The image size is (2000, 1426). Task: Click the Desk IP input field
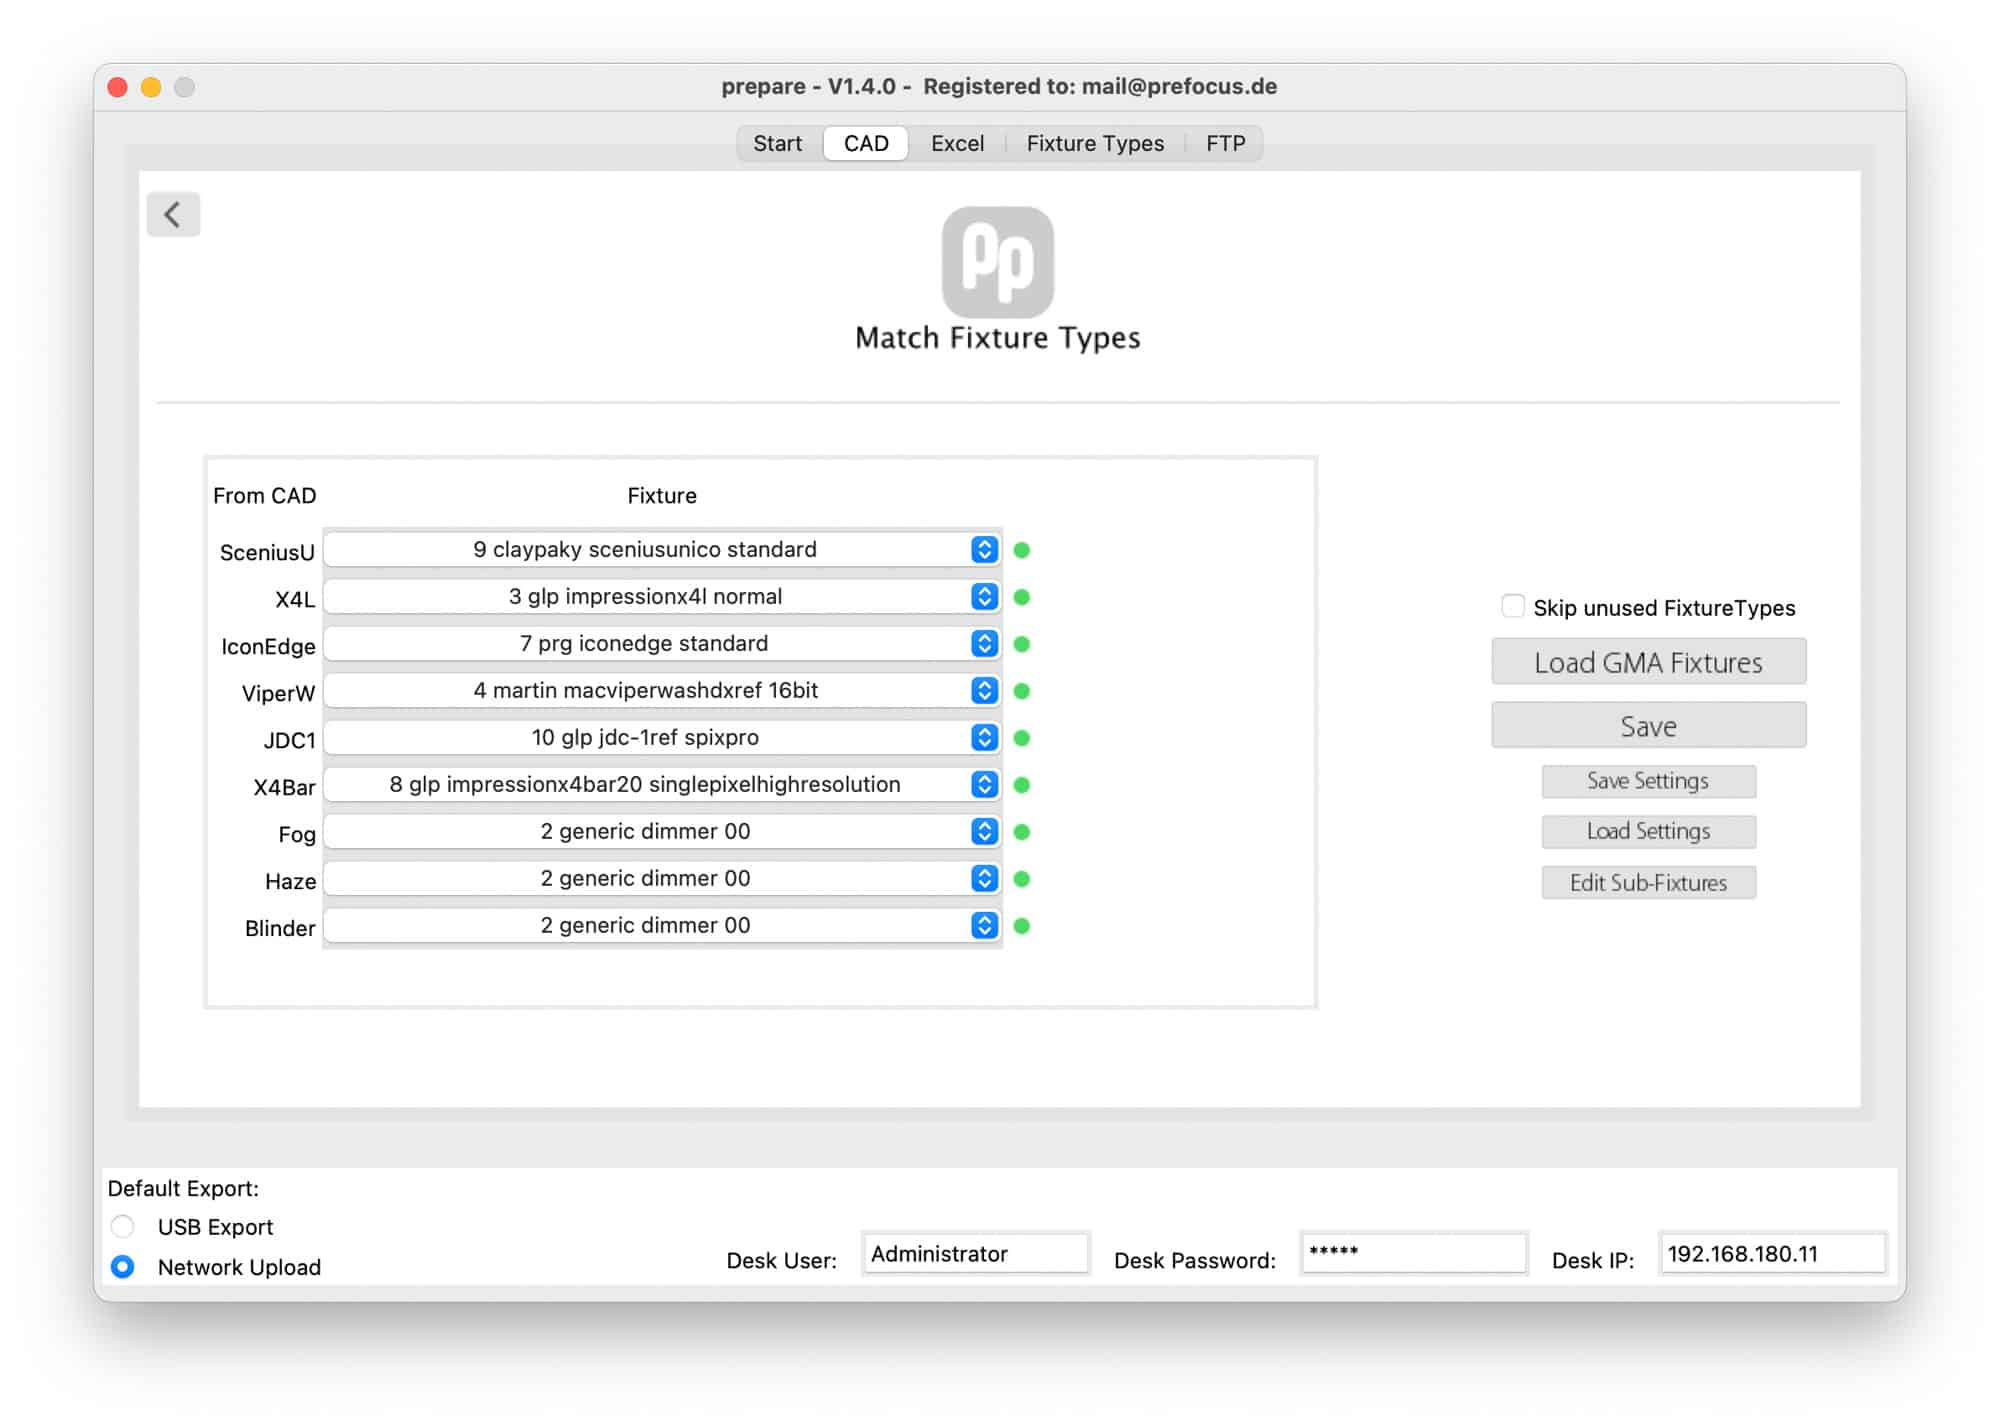[1770, 1253]
